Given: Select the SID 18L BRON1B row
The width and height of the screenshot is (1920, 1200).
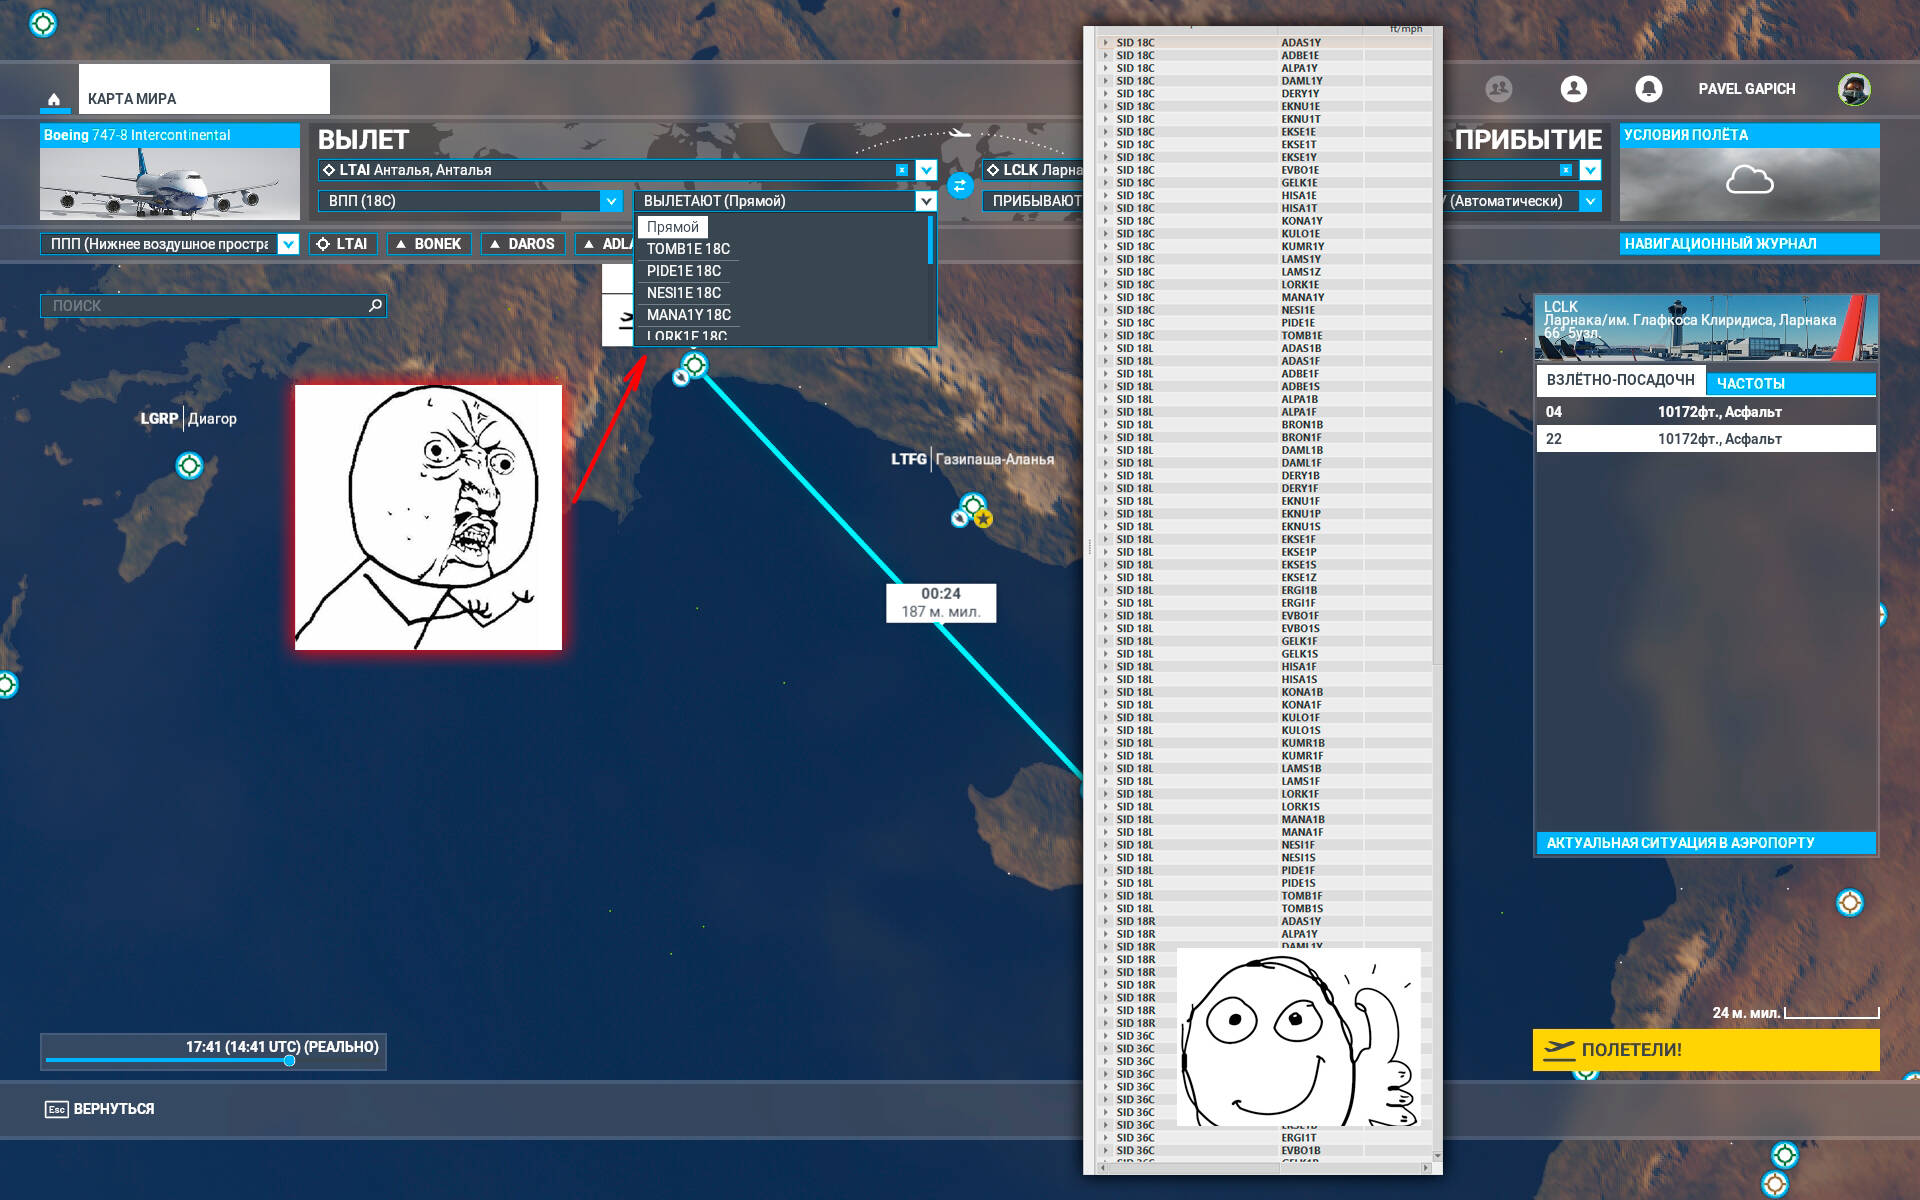Looking at the screenshot, I should point(1265,425).
